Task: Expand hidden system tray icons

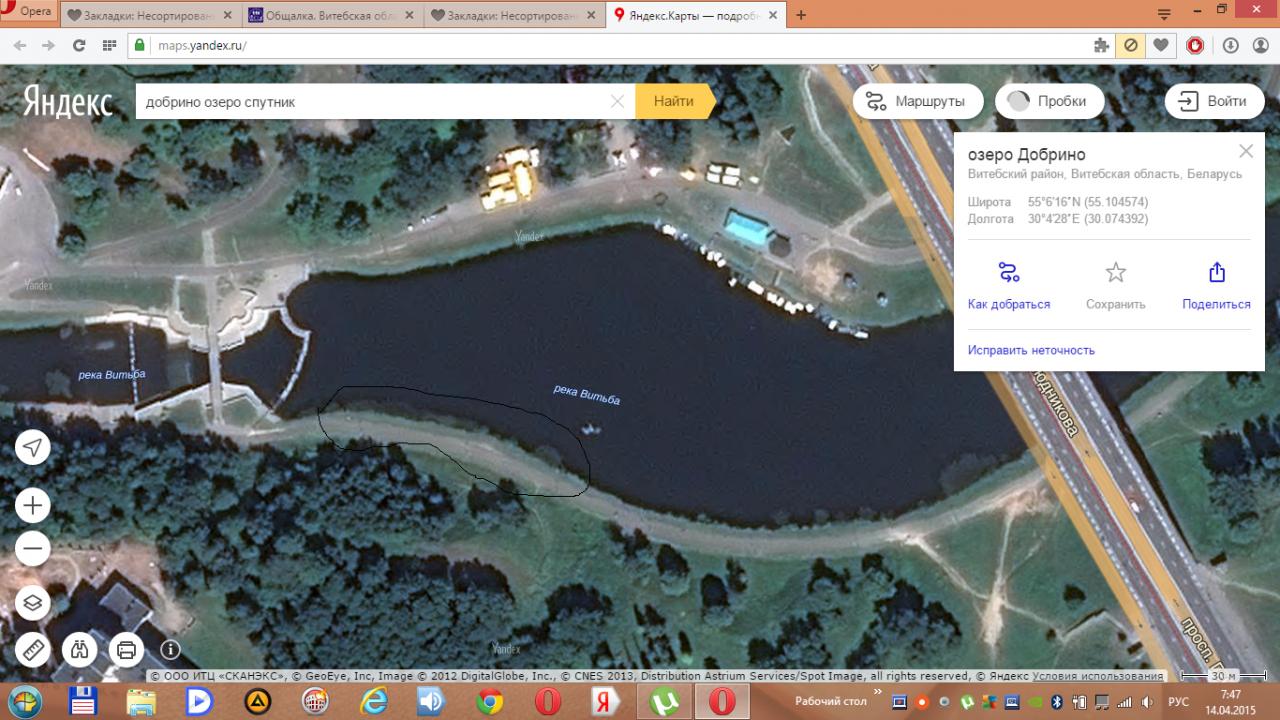Action: tap(878, 692)
